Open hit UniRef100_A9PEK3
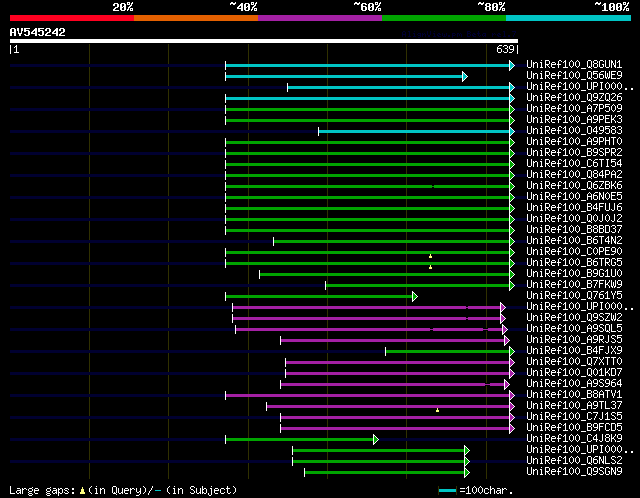Screen dimensions: 640x498 coord(574,120)
